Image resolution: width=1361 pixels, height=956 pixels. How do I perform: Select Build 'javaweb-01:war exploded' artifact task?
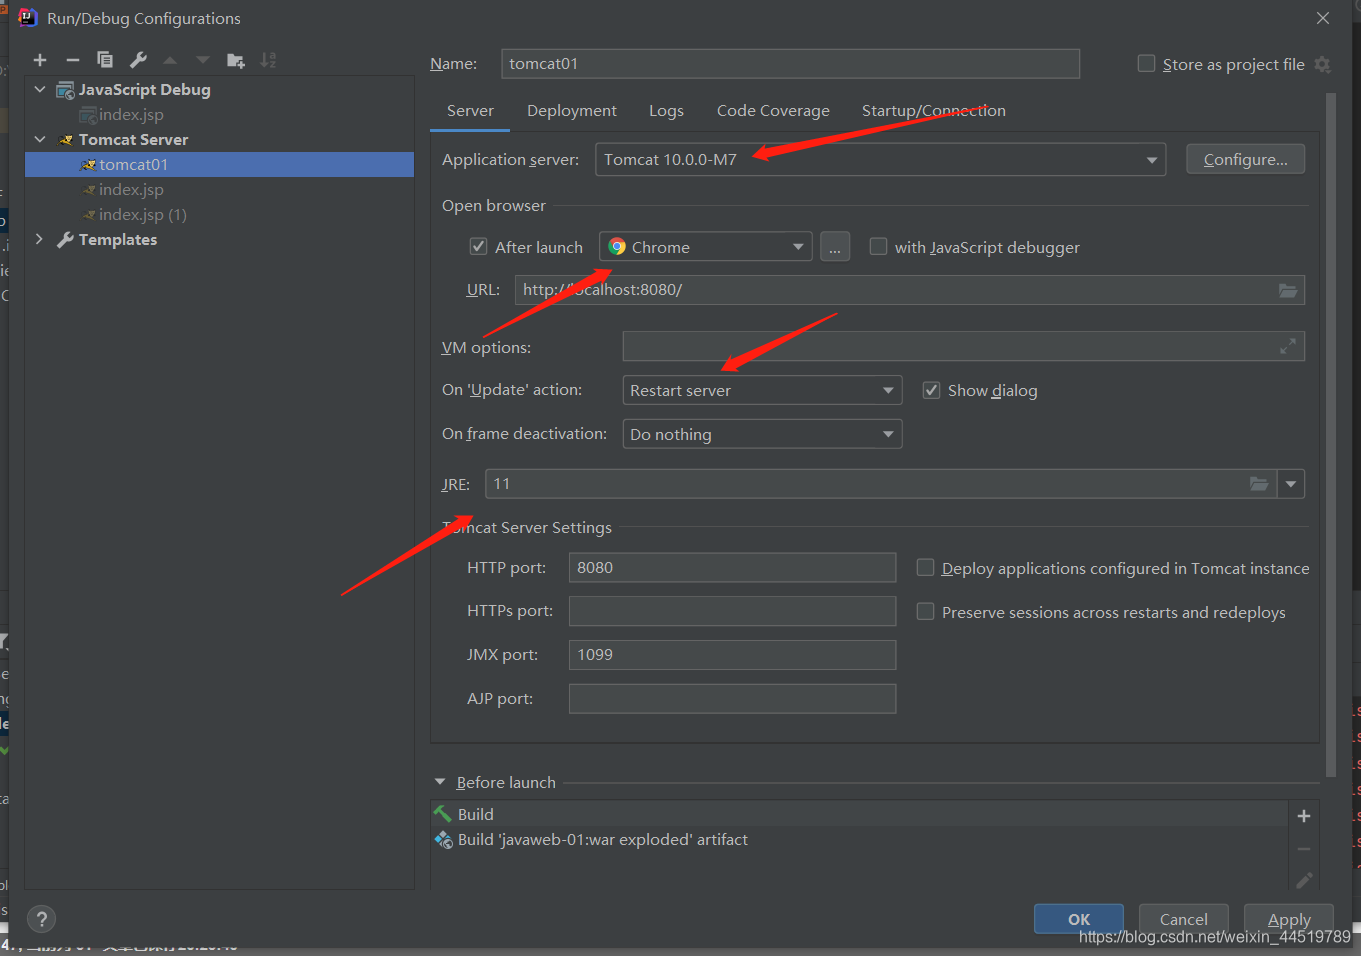860,839
